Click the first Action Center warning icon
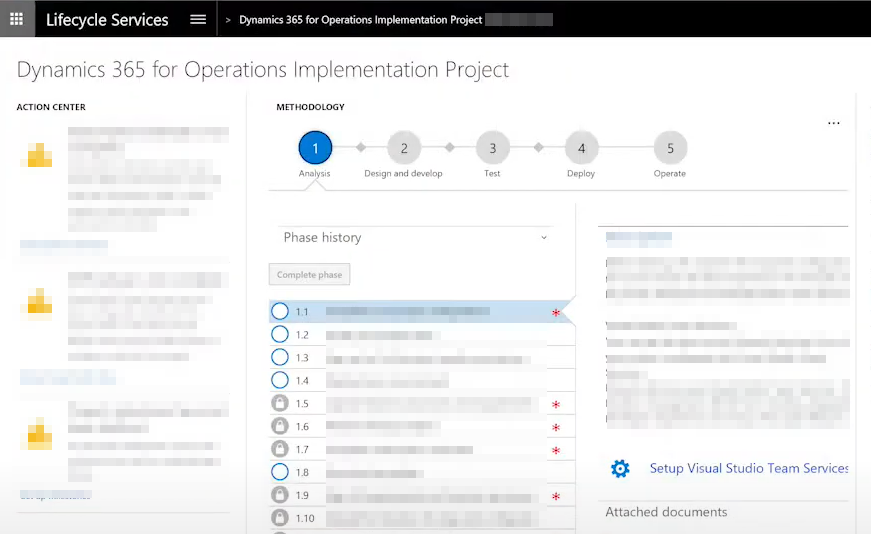Image resolution: width=871 pixels, height=534 pixels. click(x=39, y=156)
